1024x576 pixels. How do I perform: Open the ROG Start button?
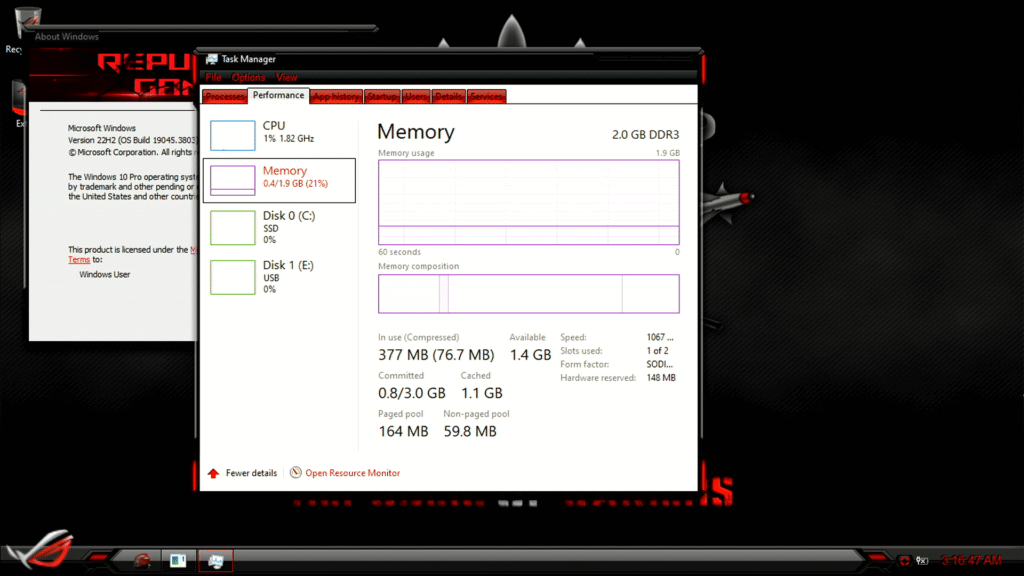[x=40, y=551]
